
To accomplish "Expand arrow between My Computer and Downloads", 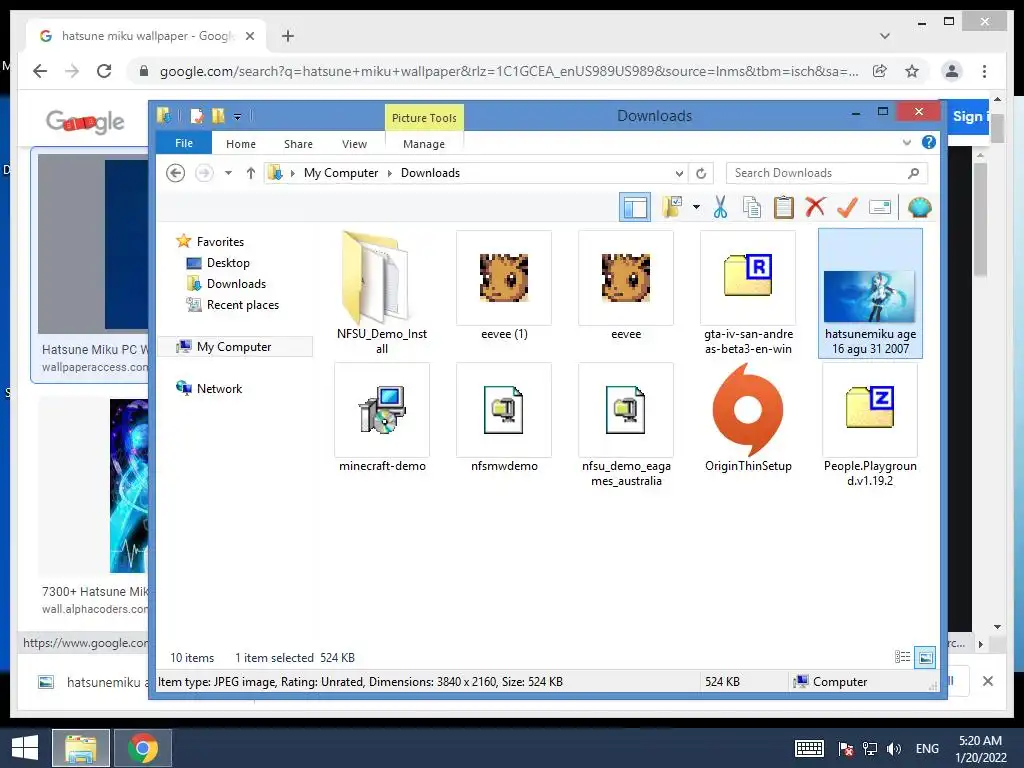I will 390,173.
